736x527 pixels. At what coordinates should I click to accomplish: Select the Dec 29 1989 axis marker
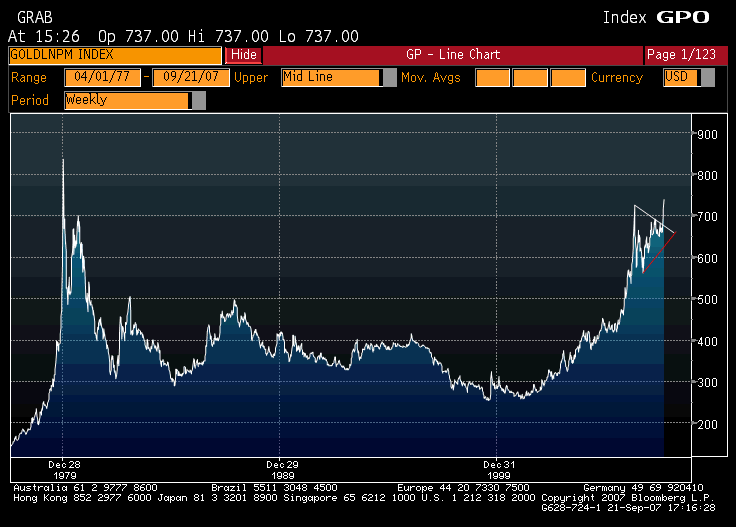[282, 470]
